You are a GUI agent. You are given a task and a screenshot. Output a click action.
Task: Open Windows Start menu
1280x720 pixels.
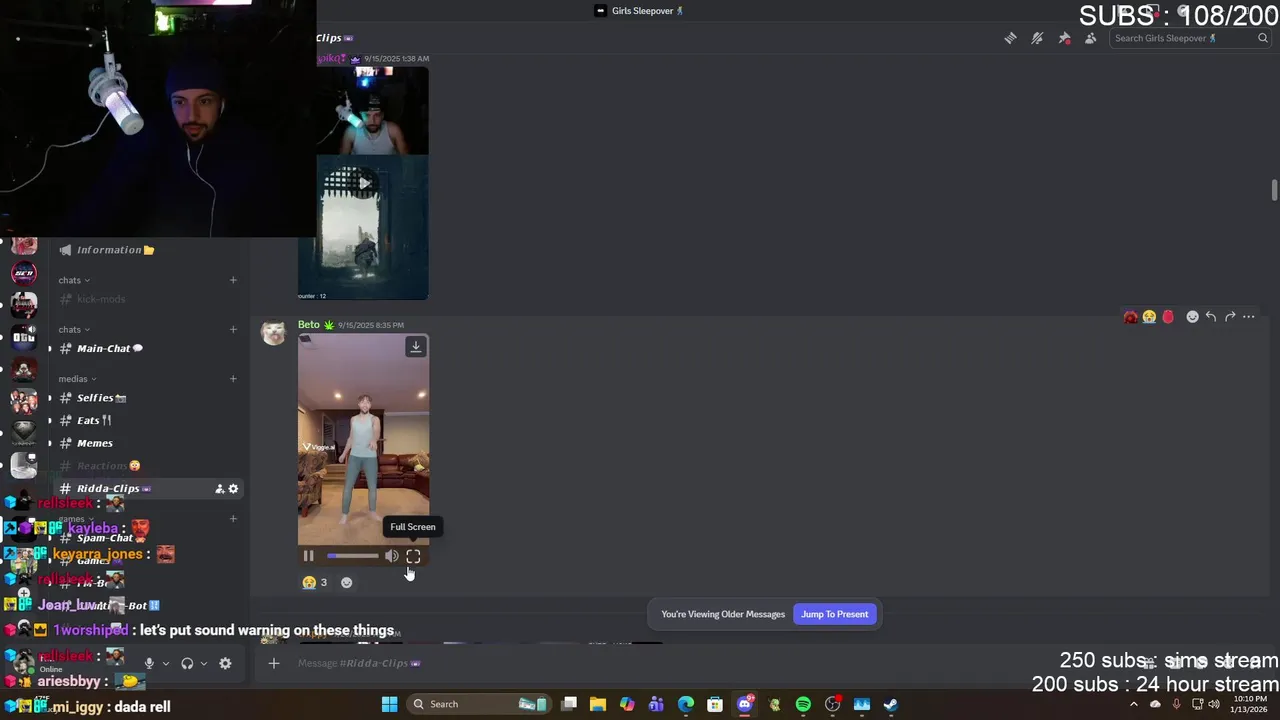point(389,704)
